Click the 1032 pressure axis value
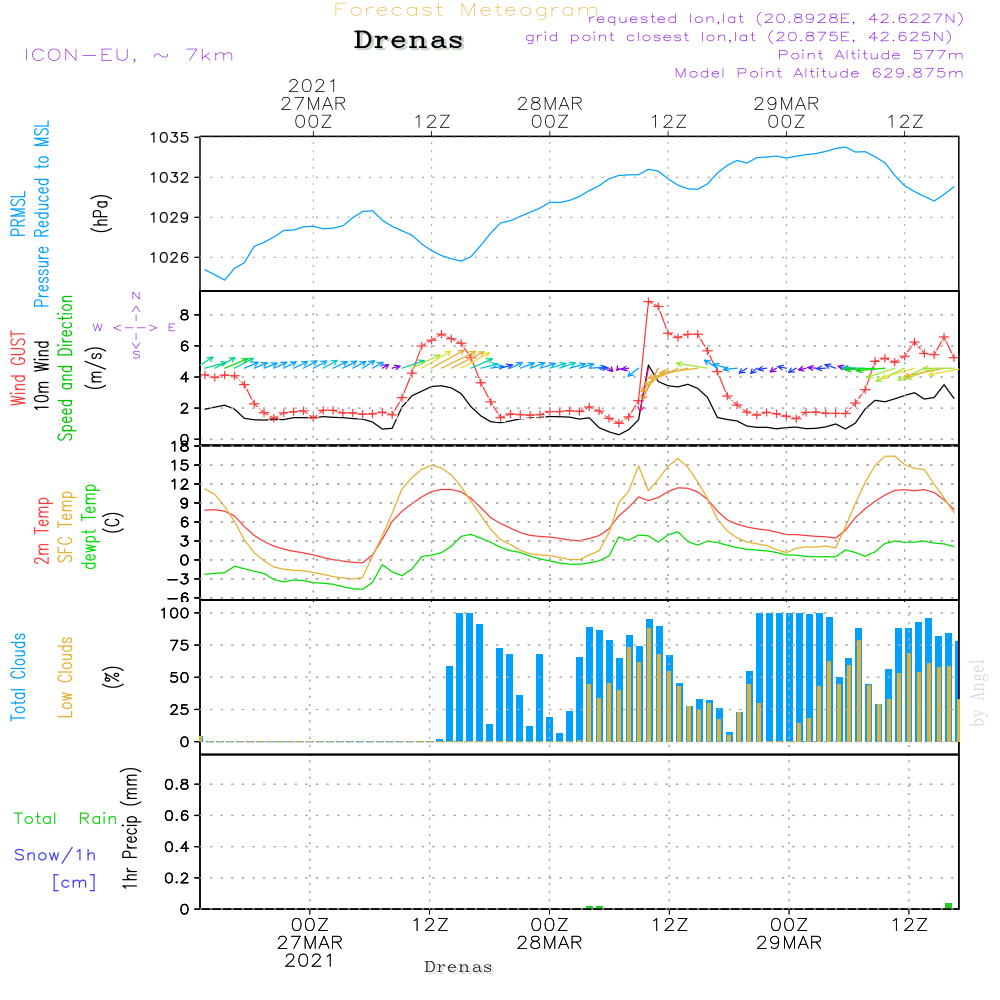 pos(169,177)
